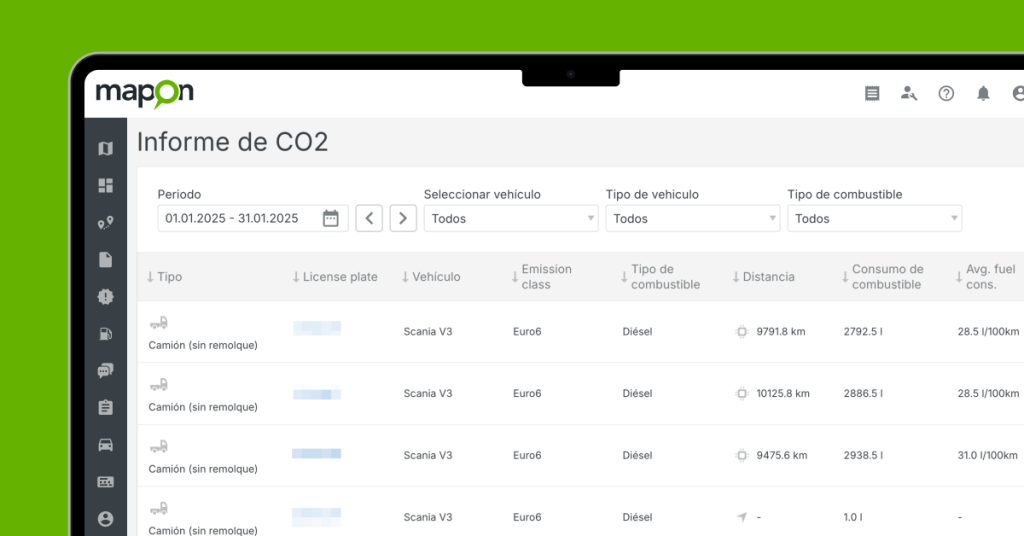Click the truck icon in the 9791.8 km row
The width and height of the screenshot is (1024, 536).
click(159, 323)
